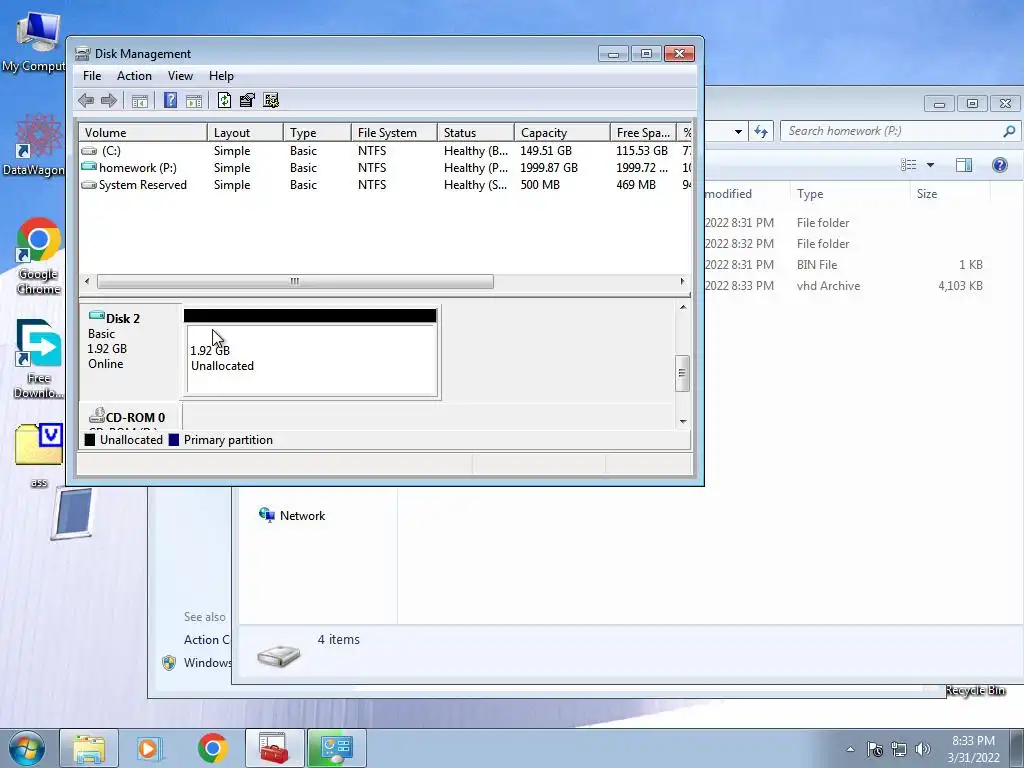The height and width of the screenshot is (768, 1024).
Task: Click the right arrow of horizontal scrollbar
Action: click(x=682, y=281)
